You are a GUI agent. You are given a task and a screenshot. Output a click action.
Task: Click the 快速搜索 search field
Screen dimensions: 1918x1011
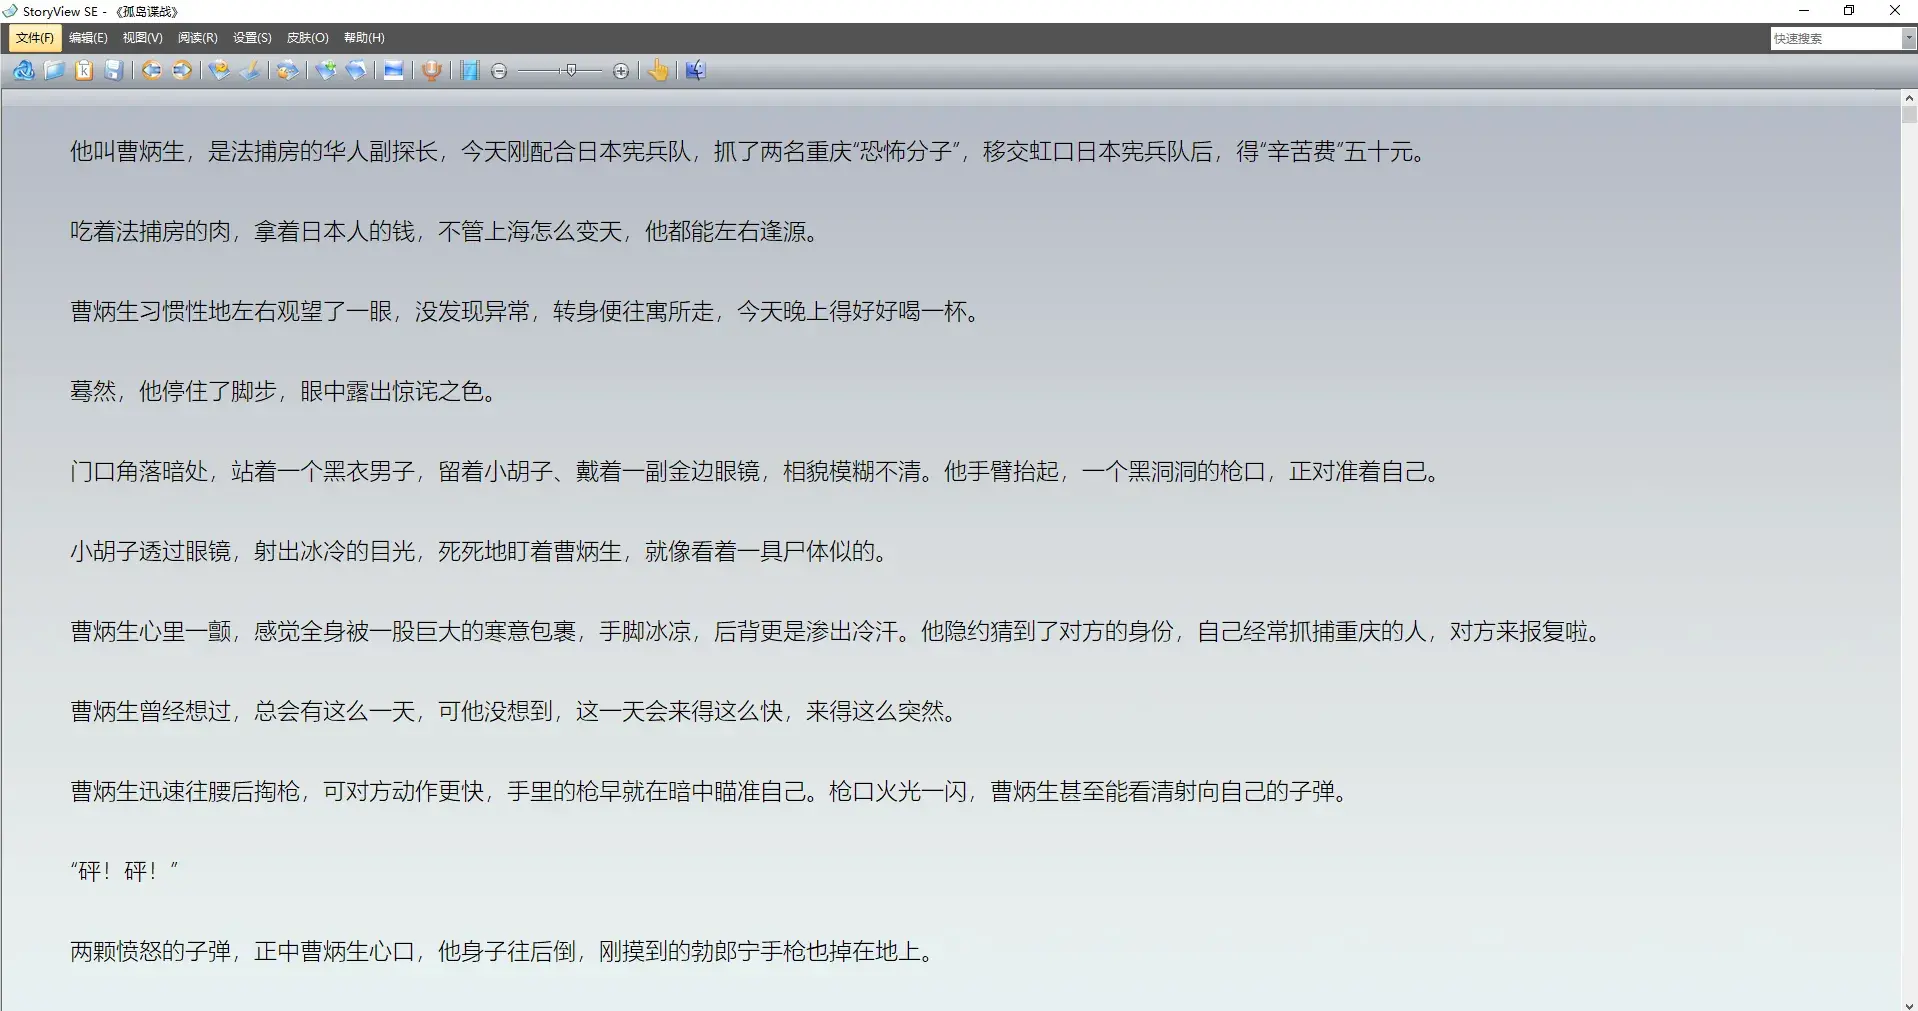coord(1836,38)
